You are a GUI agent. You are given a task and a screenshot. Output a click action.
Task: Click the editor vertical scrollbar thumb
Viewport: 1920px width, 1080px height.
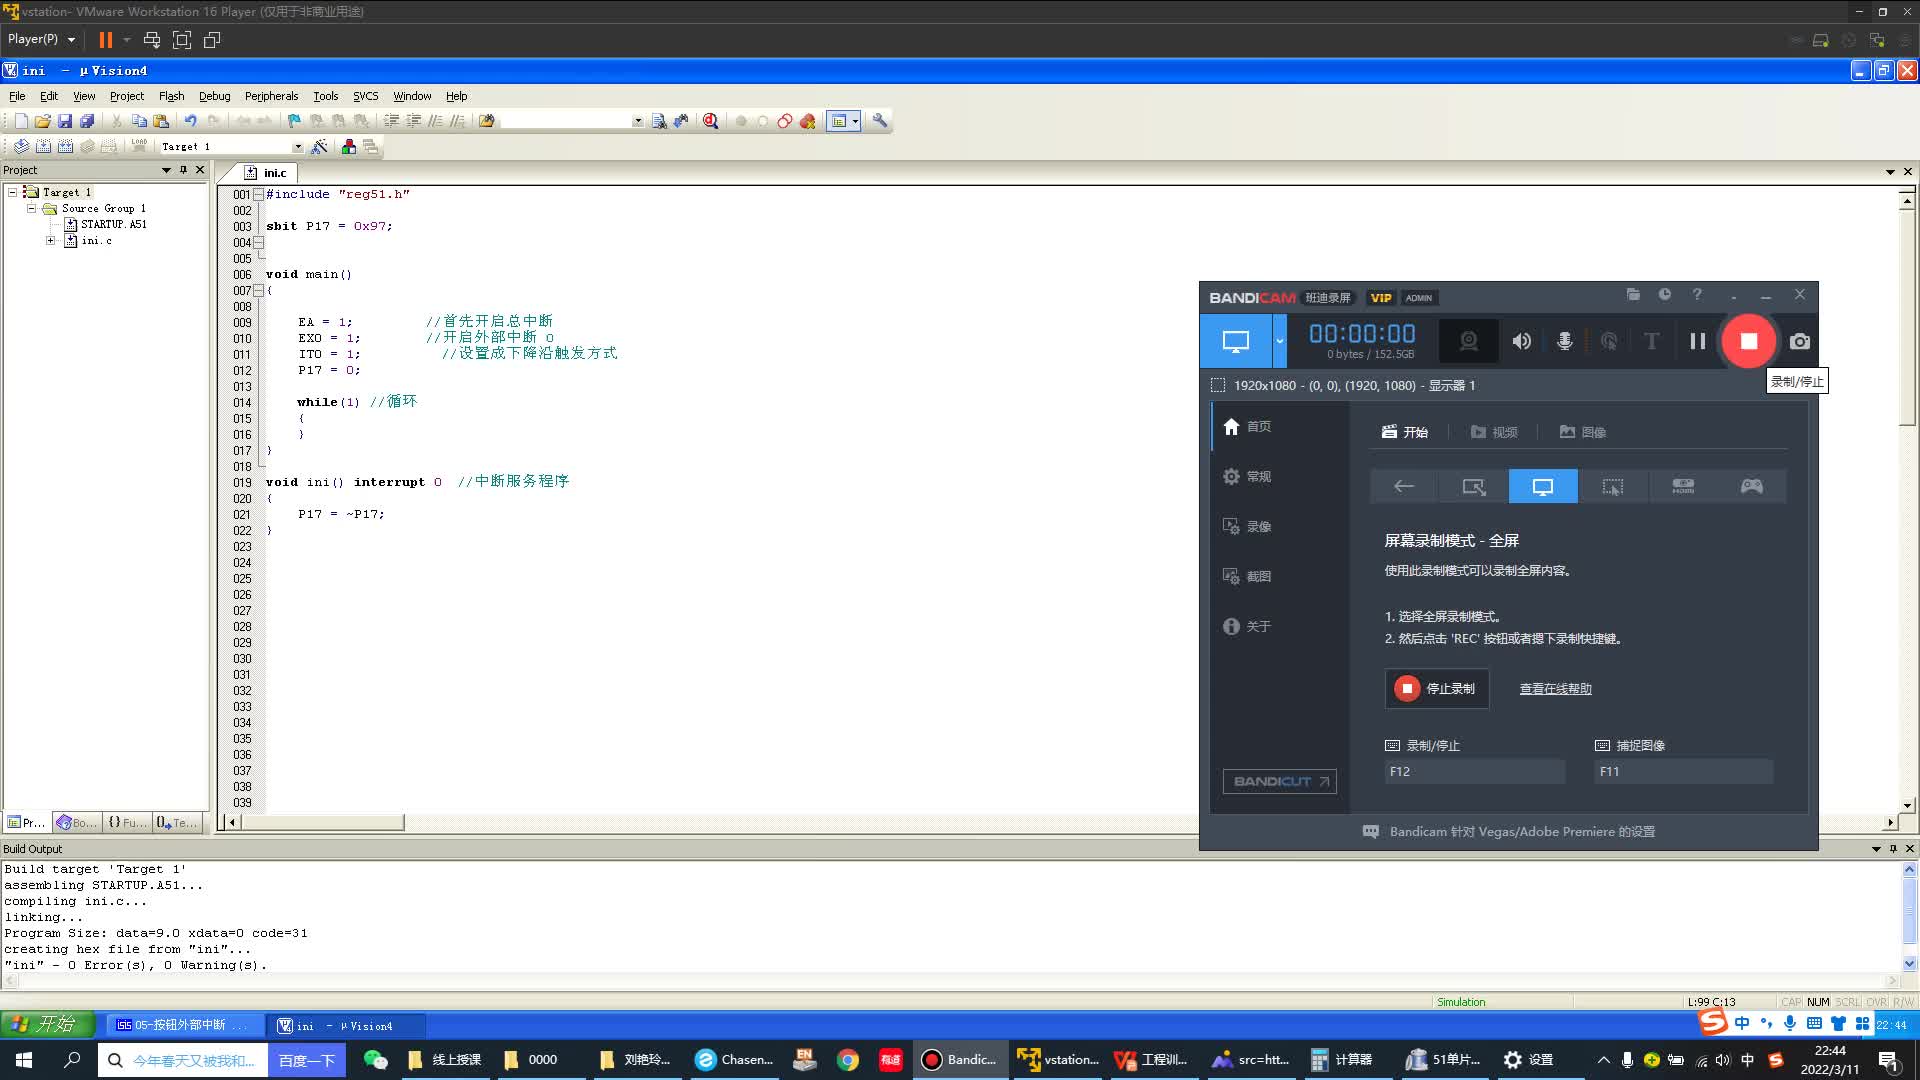tap(1907, 318)
